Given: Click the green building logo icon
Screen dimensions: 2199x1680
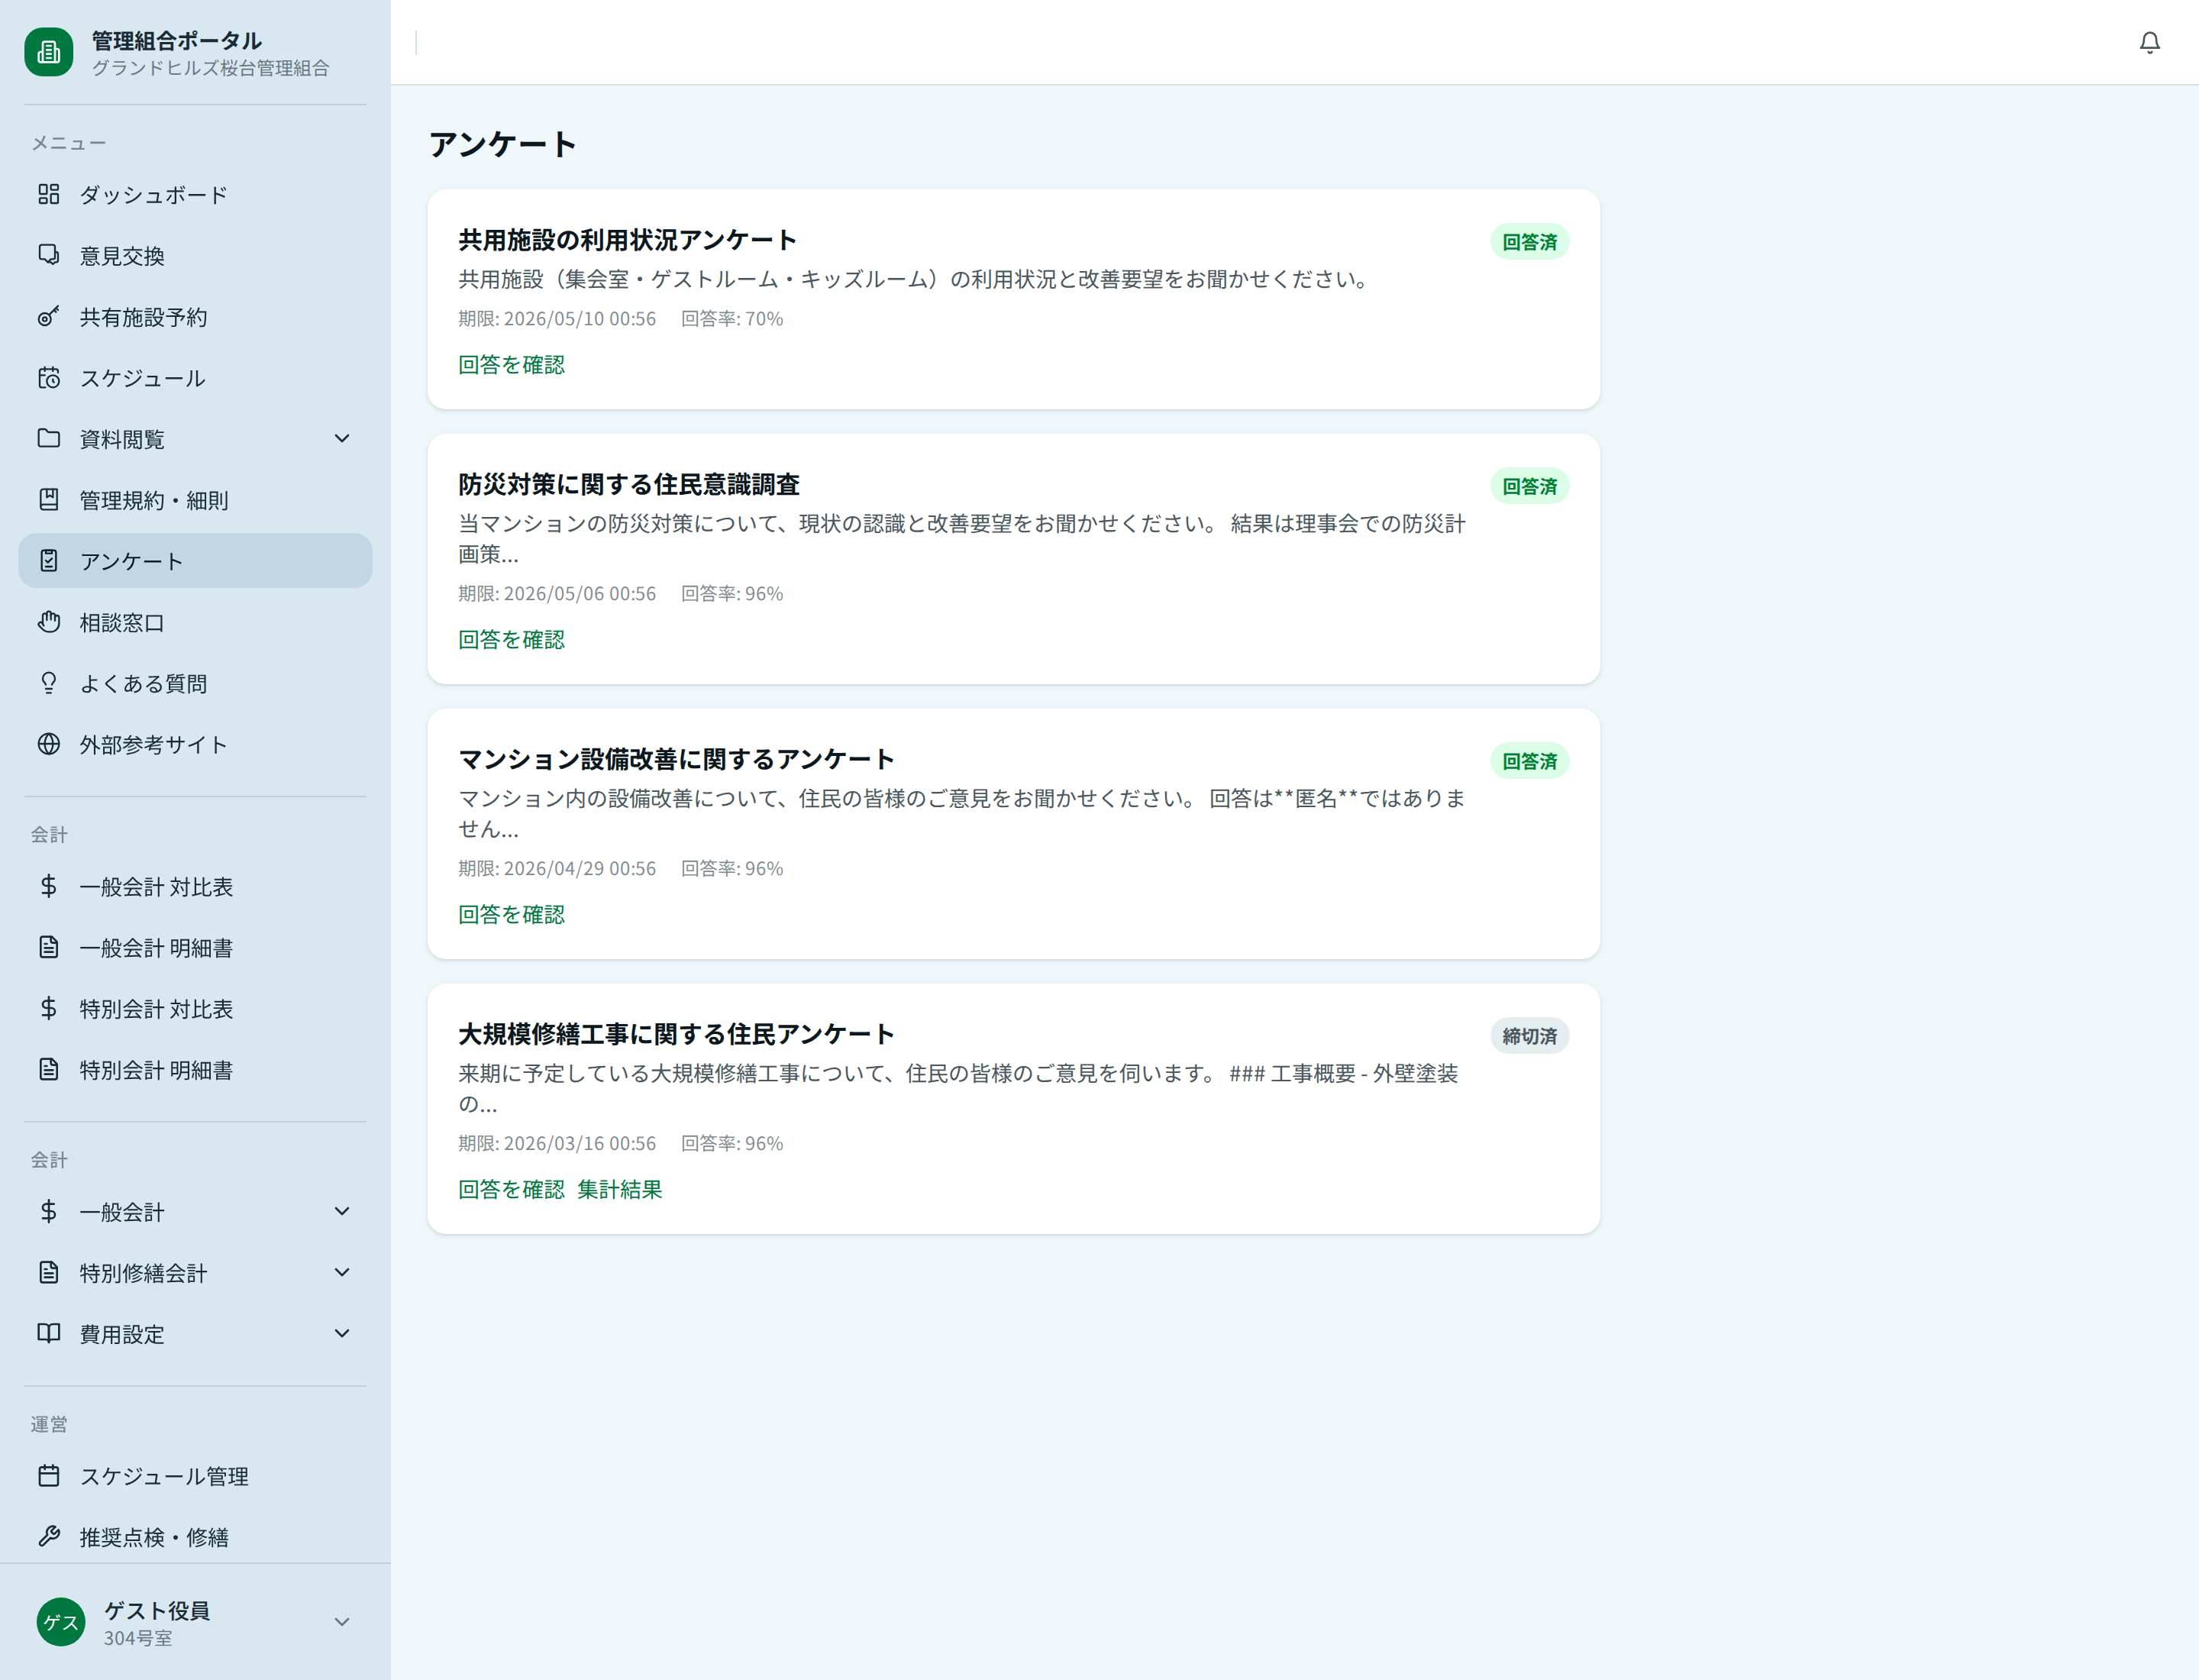Looking at the screenshot, I should 49,51.
